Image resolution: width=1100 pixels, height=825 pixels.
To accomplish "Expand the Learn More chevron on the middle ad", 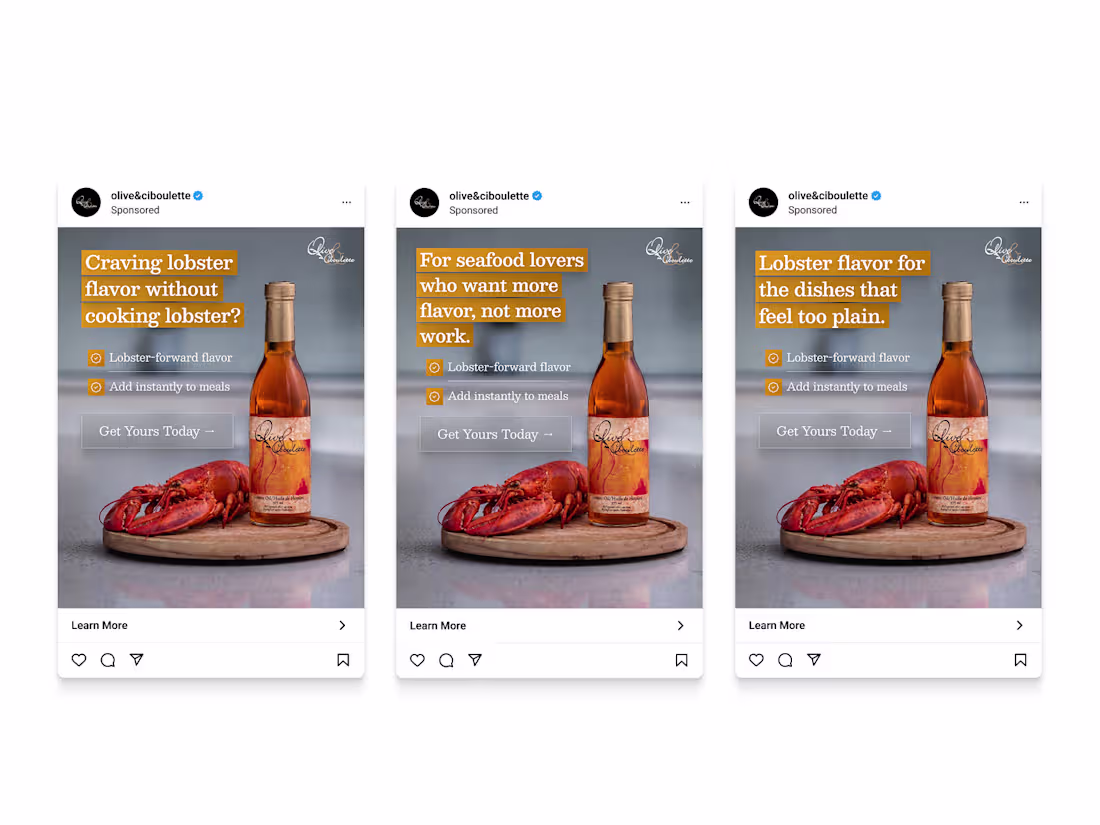I will (x=681, y=625).
